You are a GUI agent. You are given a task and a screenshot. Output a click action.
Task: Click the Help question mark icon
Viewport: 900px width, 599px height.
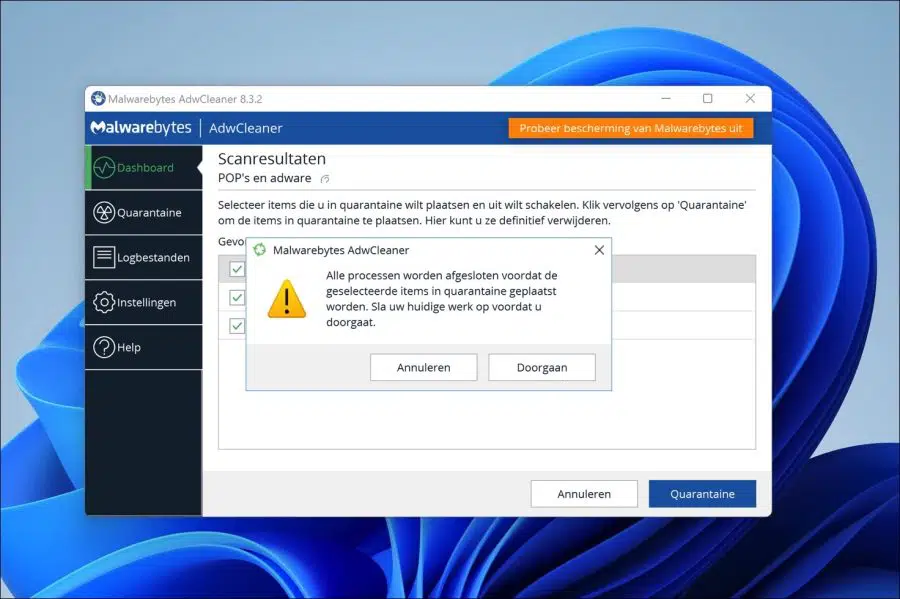[x=104, y=347]
